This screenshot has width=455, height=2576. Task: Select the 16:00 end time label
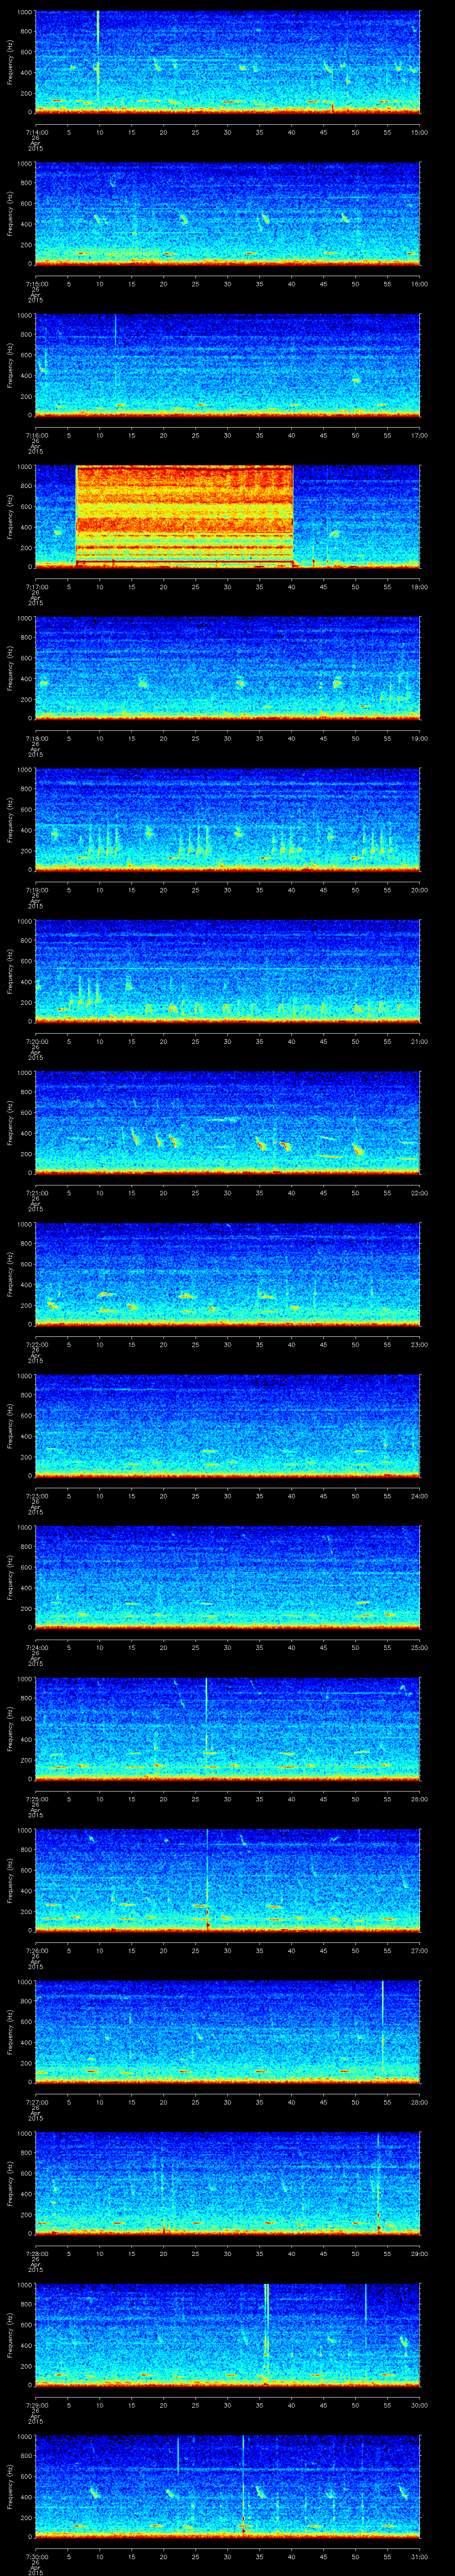[x=419, y=284]
